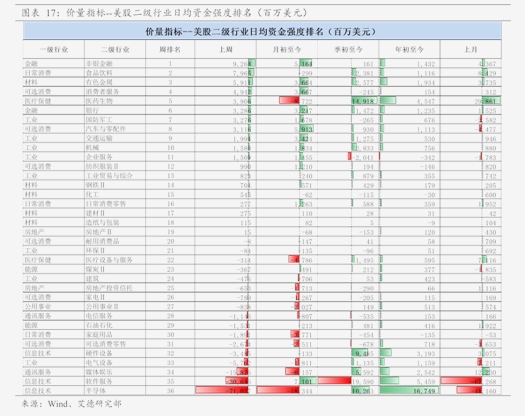Click the green year-to-date bar in the 半导体 row
Image resolution: width=525 pixels, height=416 pixels.
409,390
